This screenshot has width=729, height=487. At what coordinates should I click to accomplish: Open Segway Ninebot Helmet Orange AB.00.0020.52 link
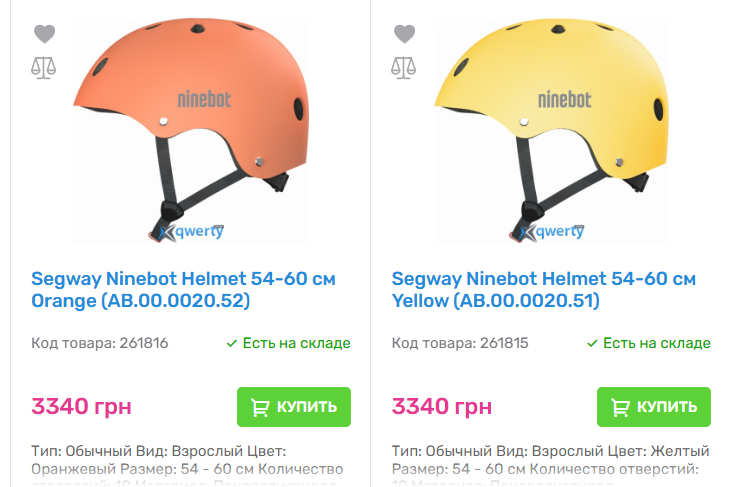183,290
